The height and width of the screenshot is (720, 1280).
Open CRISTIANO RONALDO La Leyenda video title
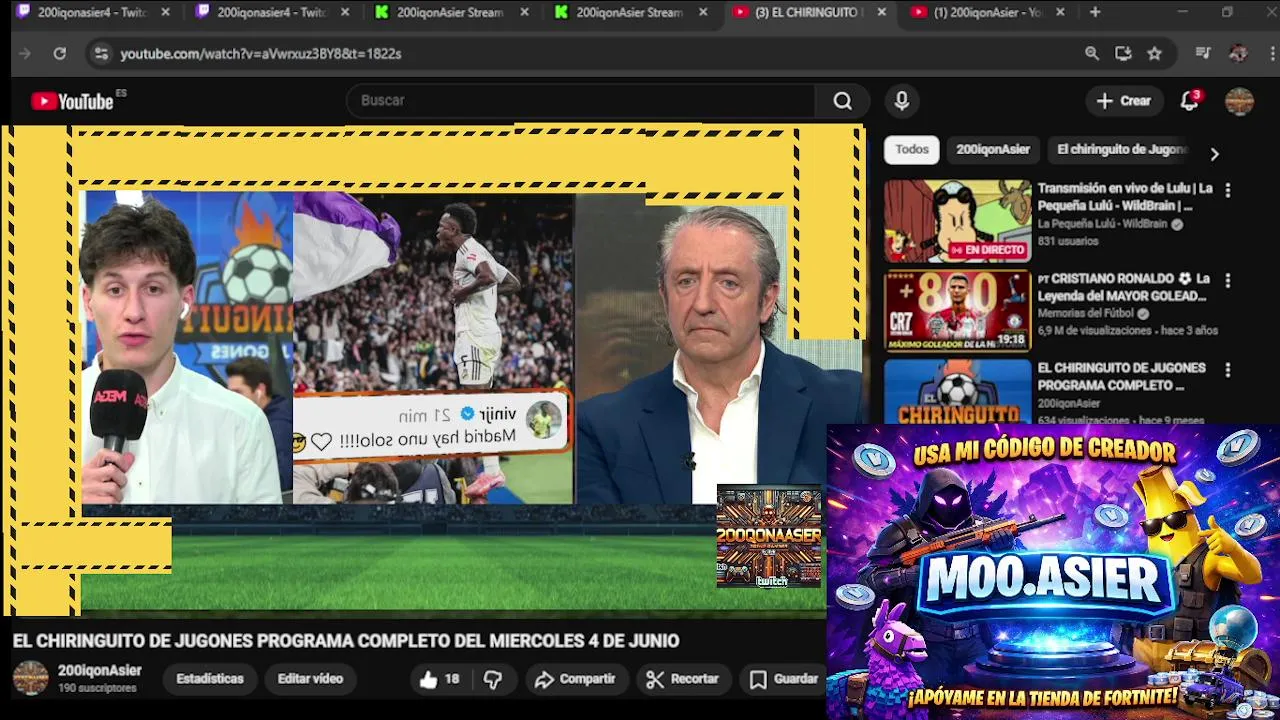[1124, 287]
